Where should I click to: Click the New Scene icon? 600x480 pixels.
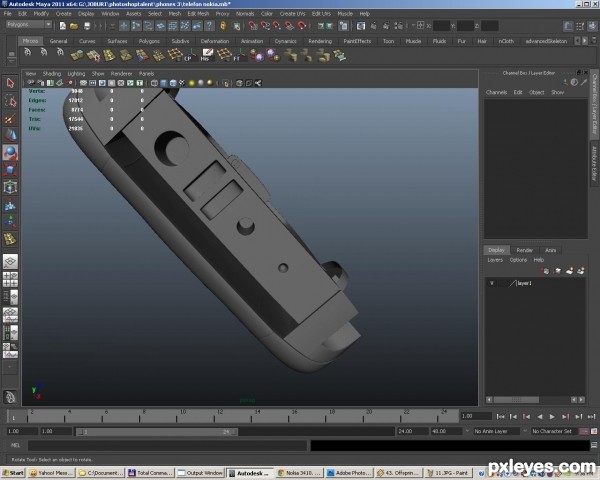click(x=62, y=26)
